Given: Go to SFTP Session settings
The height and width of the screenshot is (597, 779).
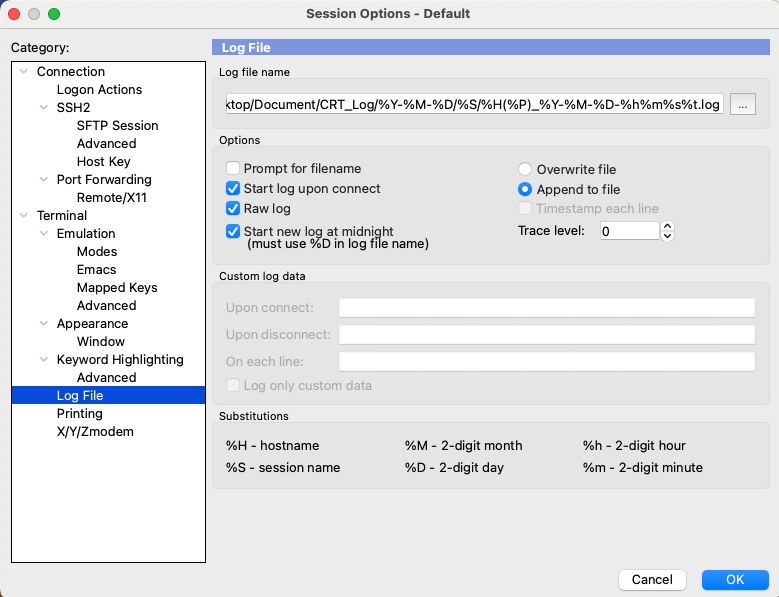Looking at the screenshot, I should [117, 126].
